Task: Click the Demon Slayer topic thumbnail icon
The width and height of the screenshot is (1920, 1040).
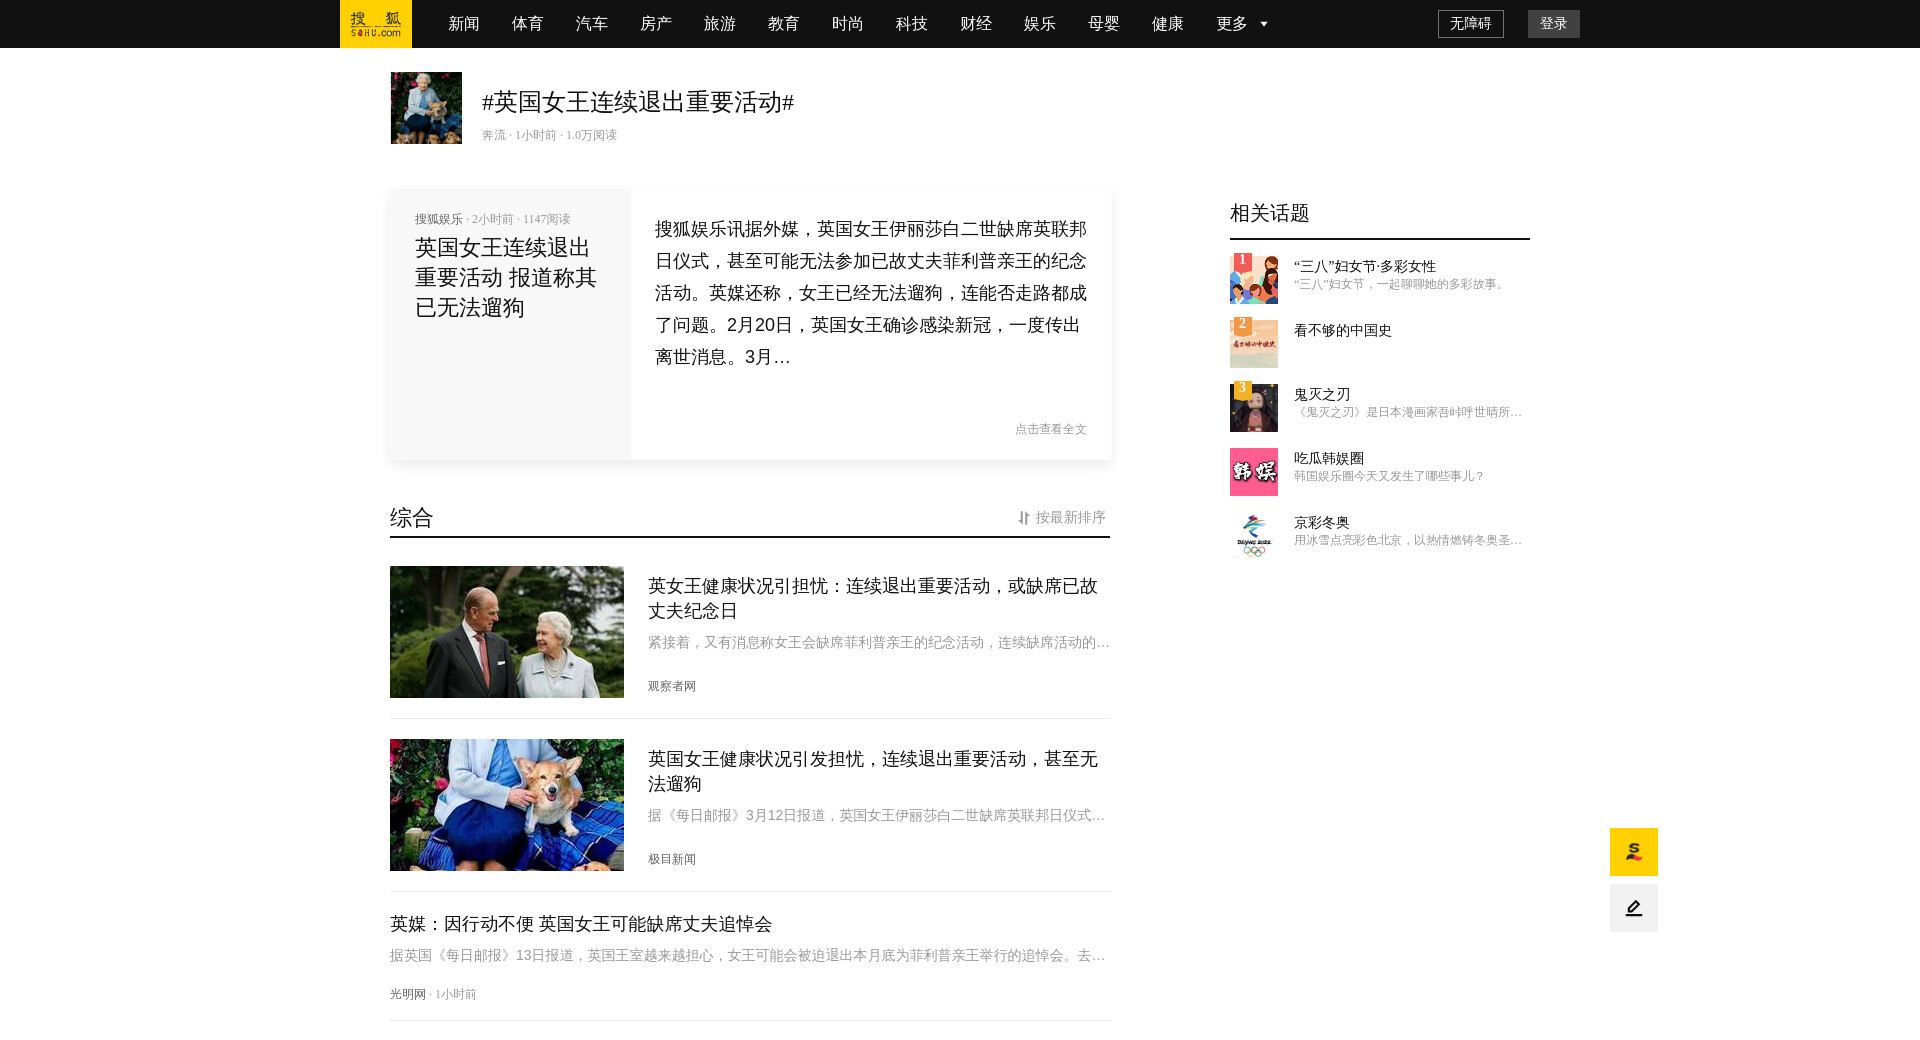Action: pos(1253,408)
